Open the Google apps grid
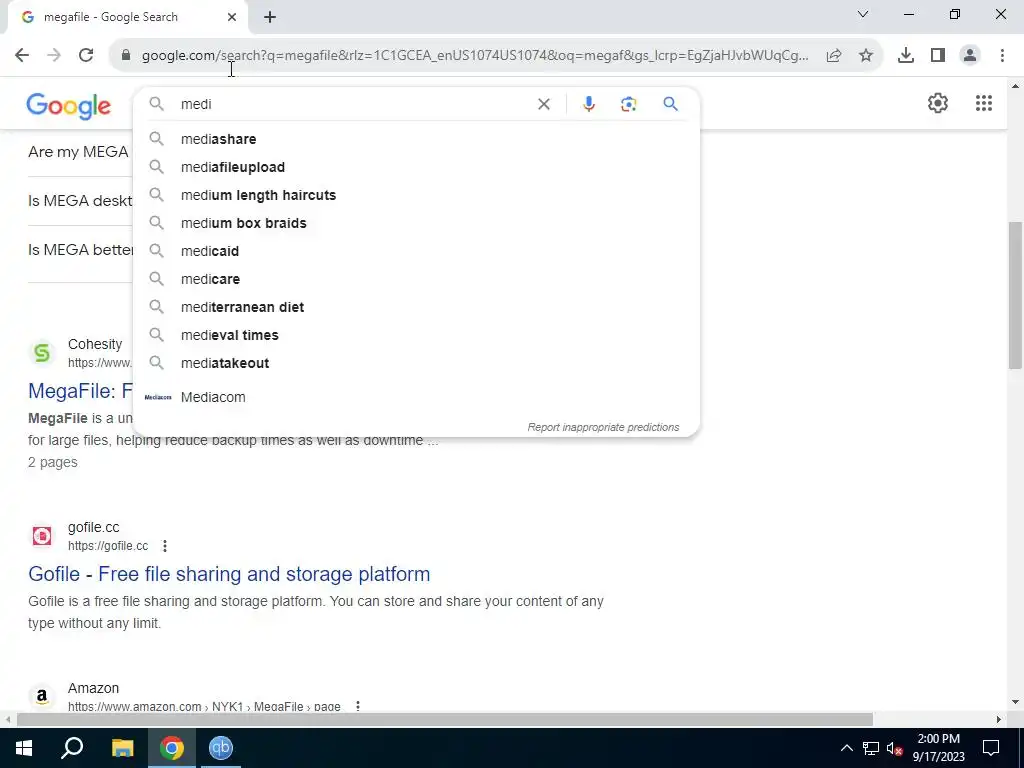 pyautogui.click(x=984, y=103)
